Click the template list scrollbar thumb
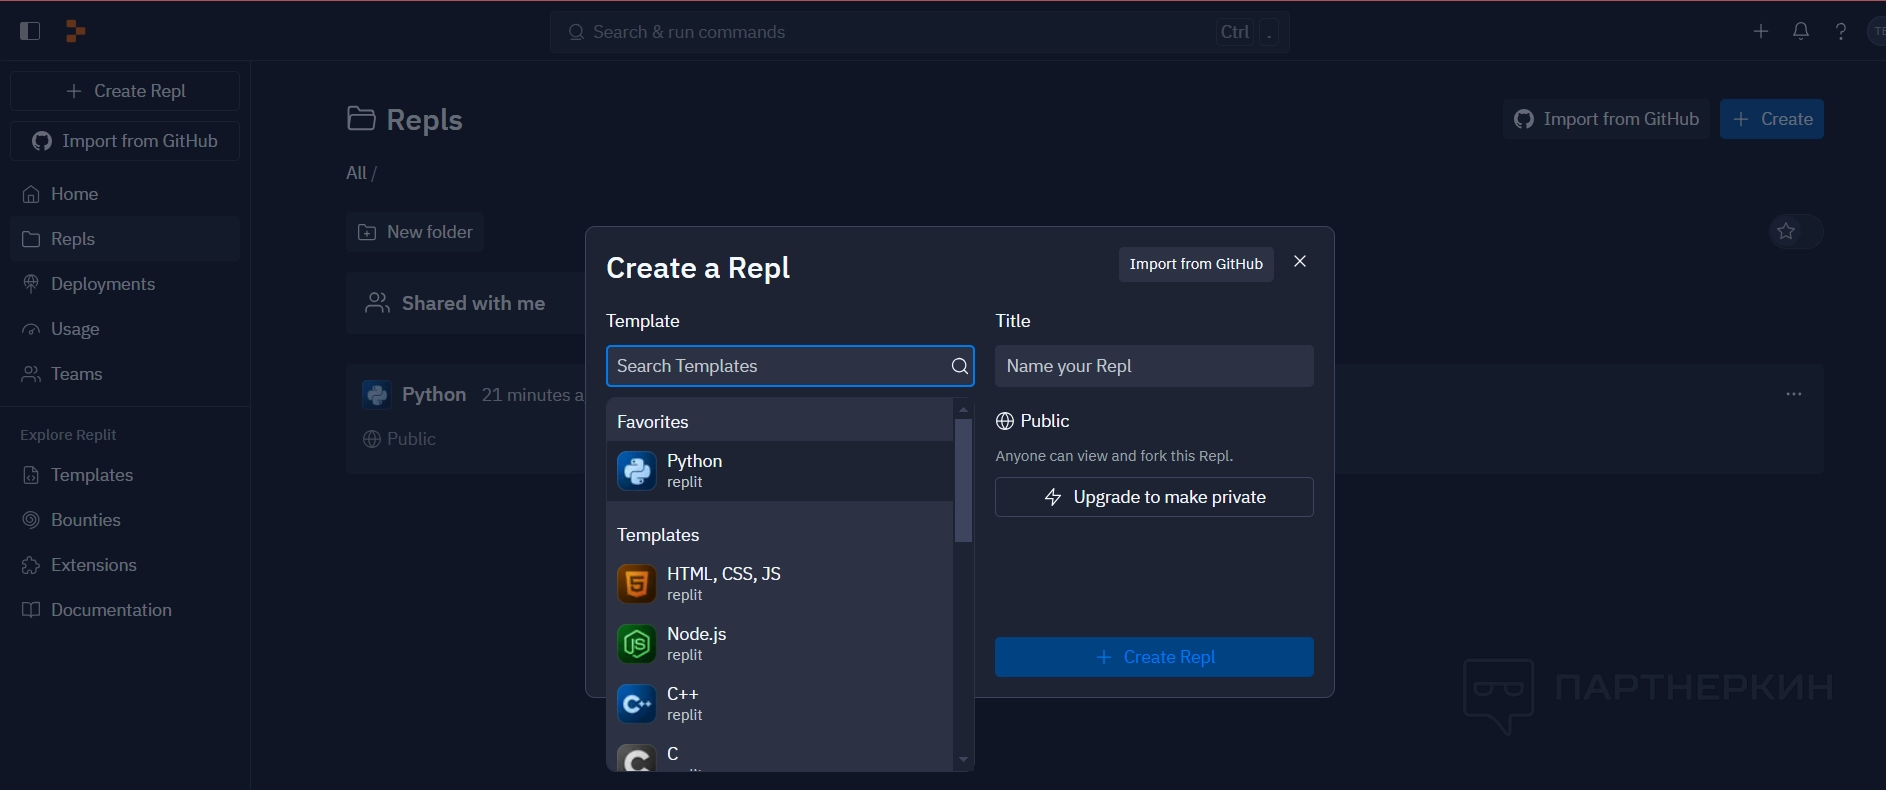 pyautogui.click(x=964, y=480)
